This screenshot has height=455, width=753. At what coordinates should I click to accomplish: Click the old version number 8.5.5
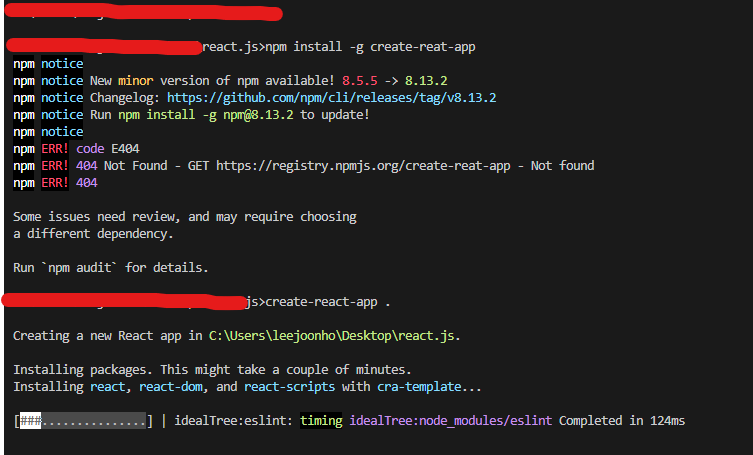pos(360,81)
